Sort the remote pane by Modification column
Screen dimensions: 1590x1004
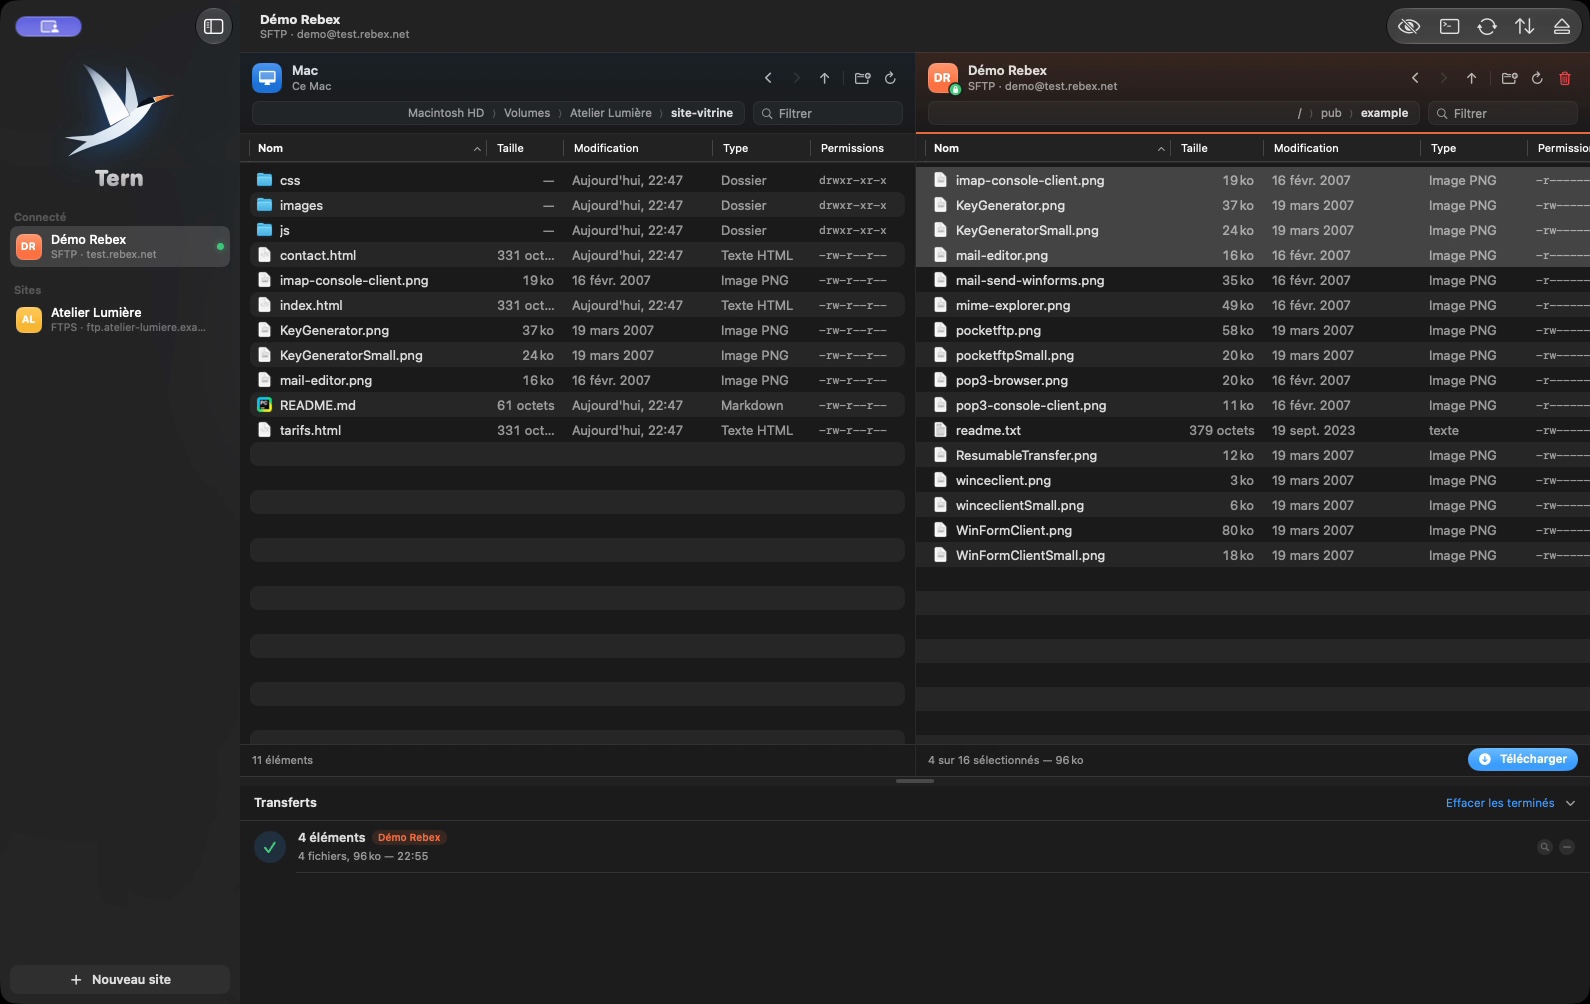(1342, 148)
